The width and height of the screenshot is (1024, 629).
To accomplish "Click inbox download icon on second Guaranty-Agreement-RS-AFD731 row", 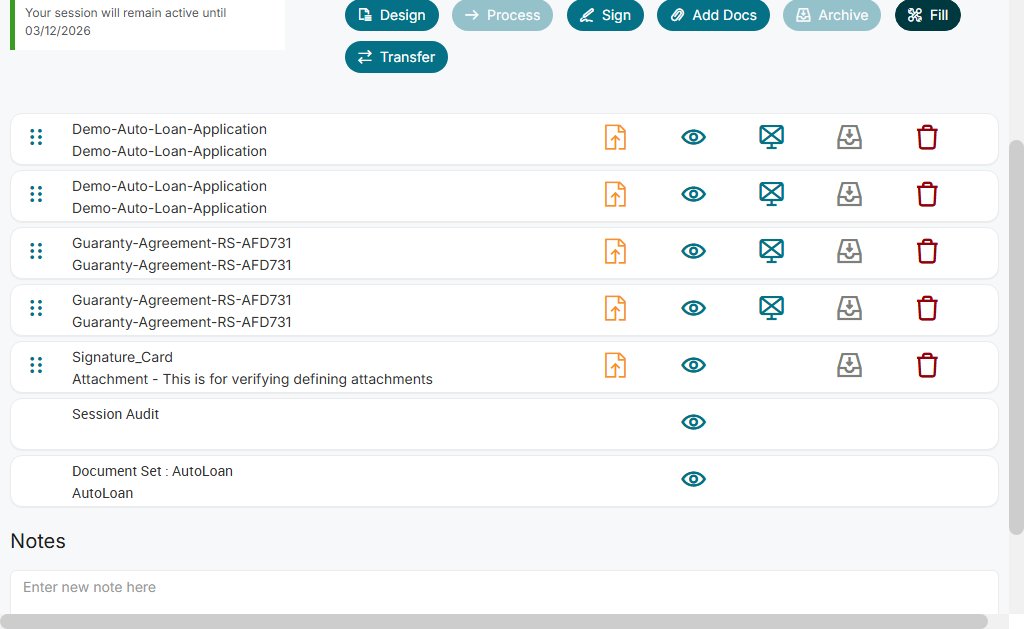I will pos(850,308).
